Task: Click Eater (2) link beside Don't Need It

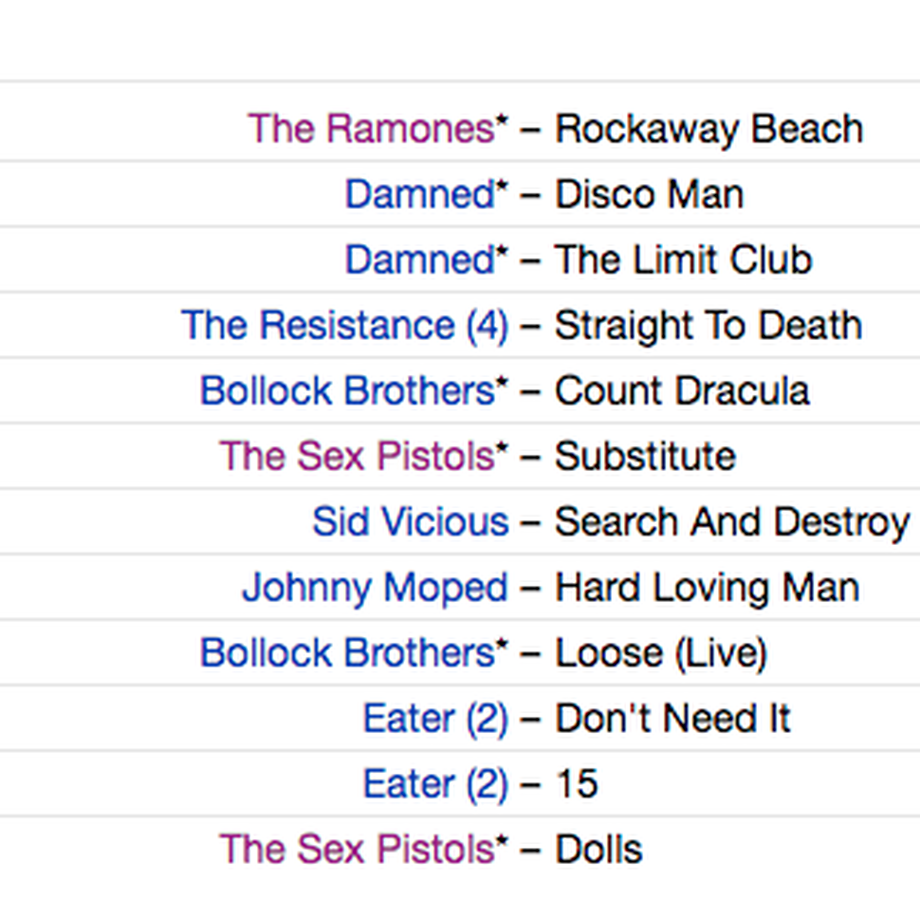Action: [x=435, y=719]
